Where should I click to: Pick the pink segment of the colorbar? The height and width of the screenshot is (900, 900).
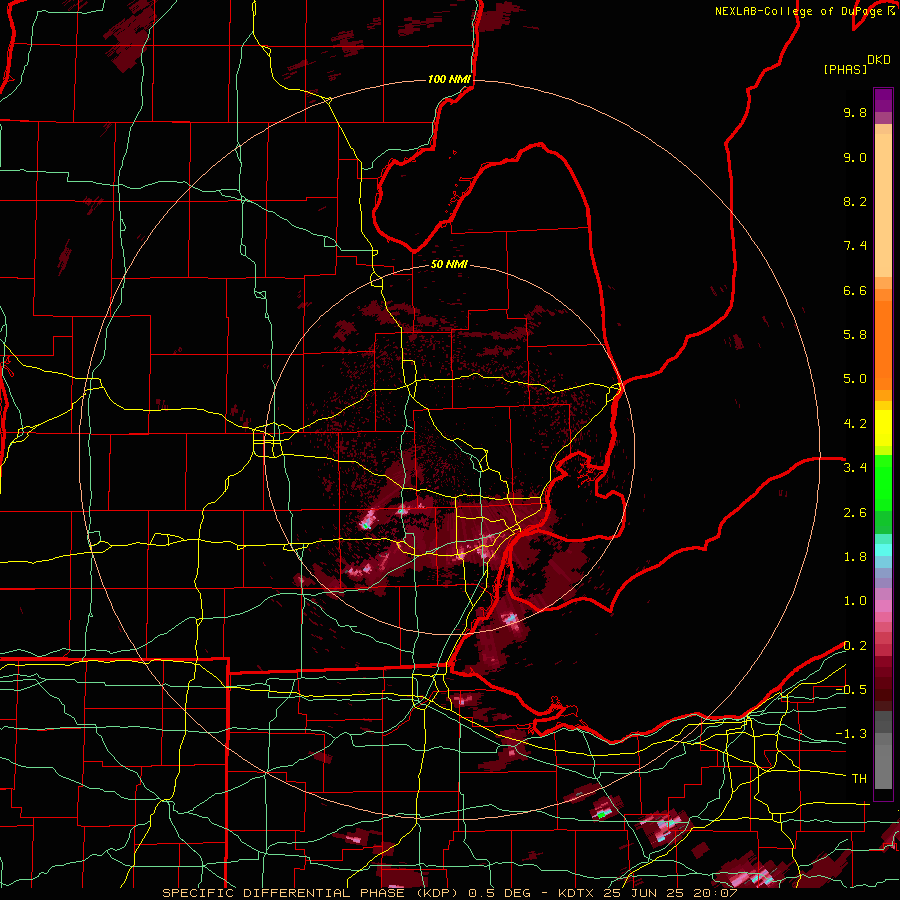pos(883,605)
